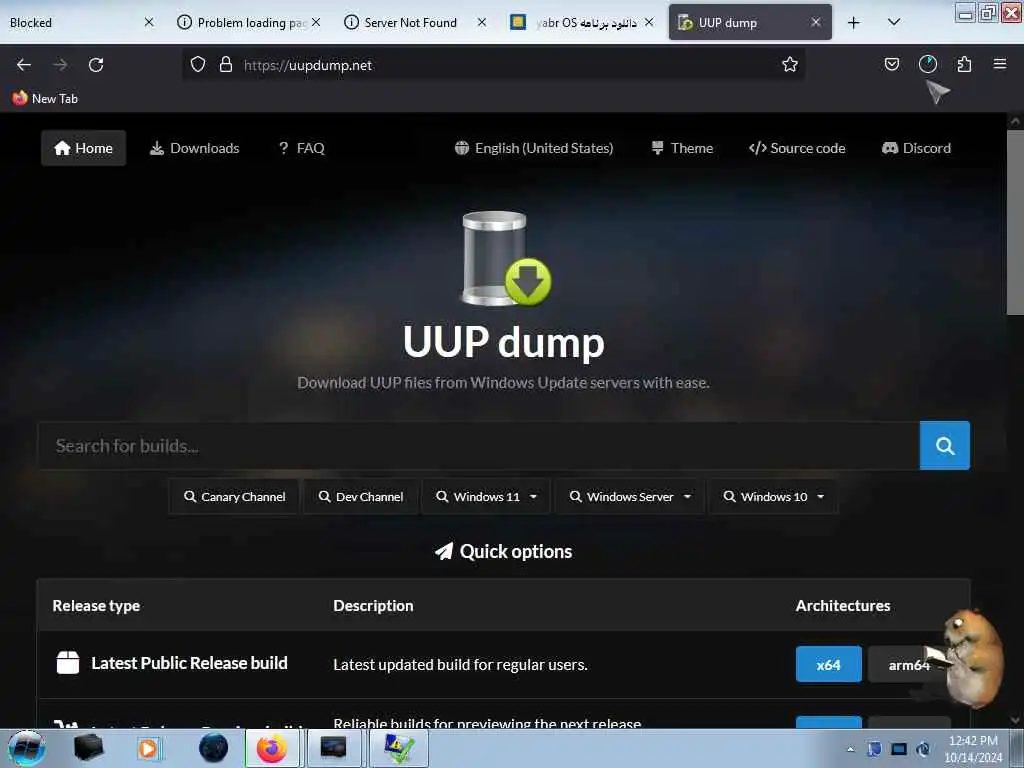
Task: Reload the page with the refresh icon
Action: pos(96,65)
